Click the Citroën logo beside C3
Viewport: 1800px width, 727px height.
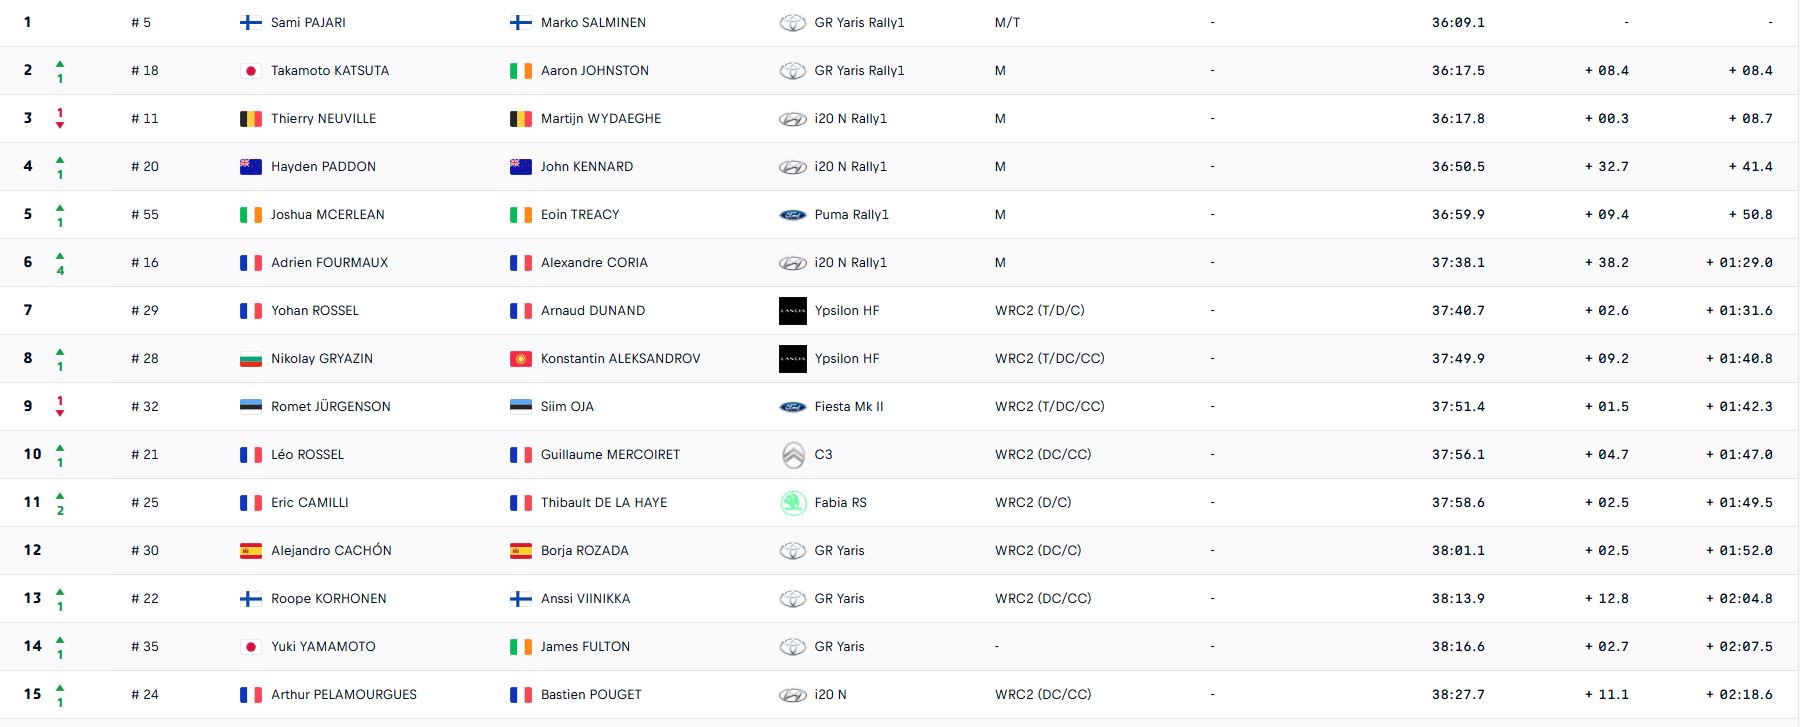coord(792,455)
